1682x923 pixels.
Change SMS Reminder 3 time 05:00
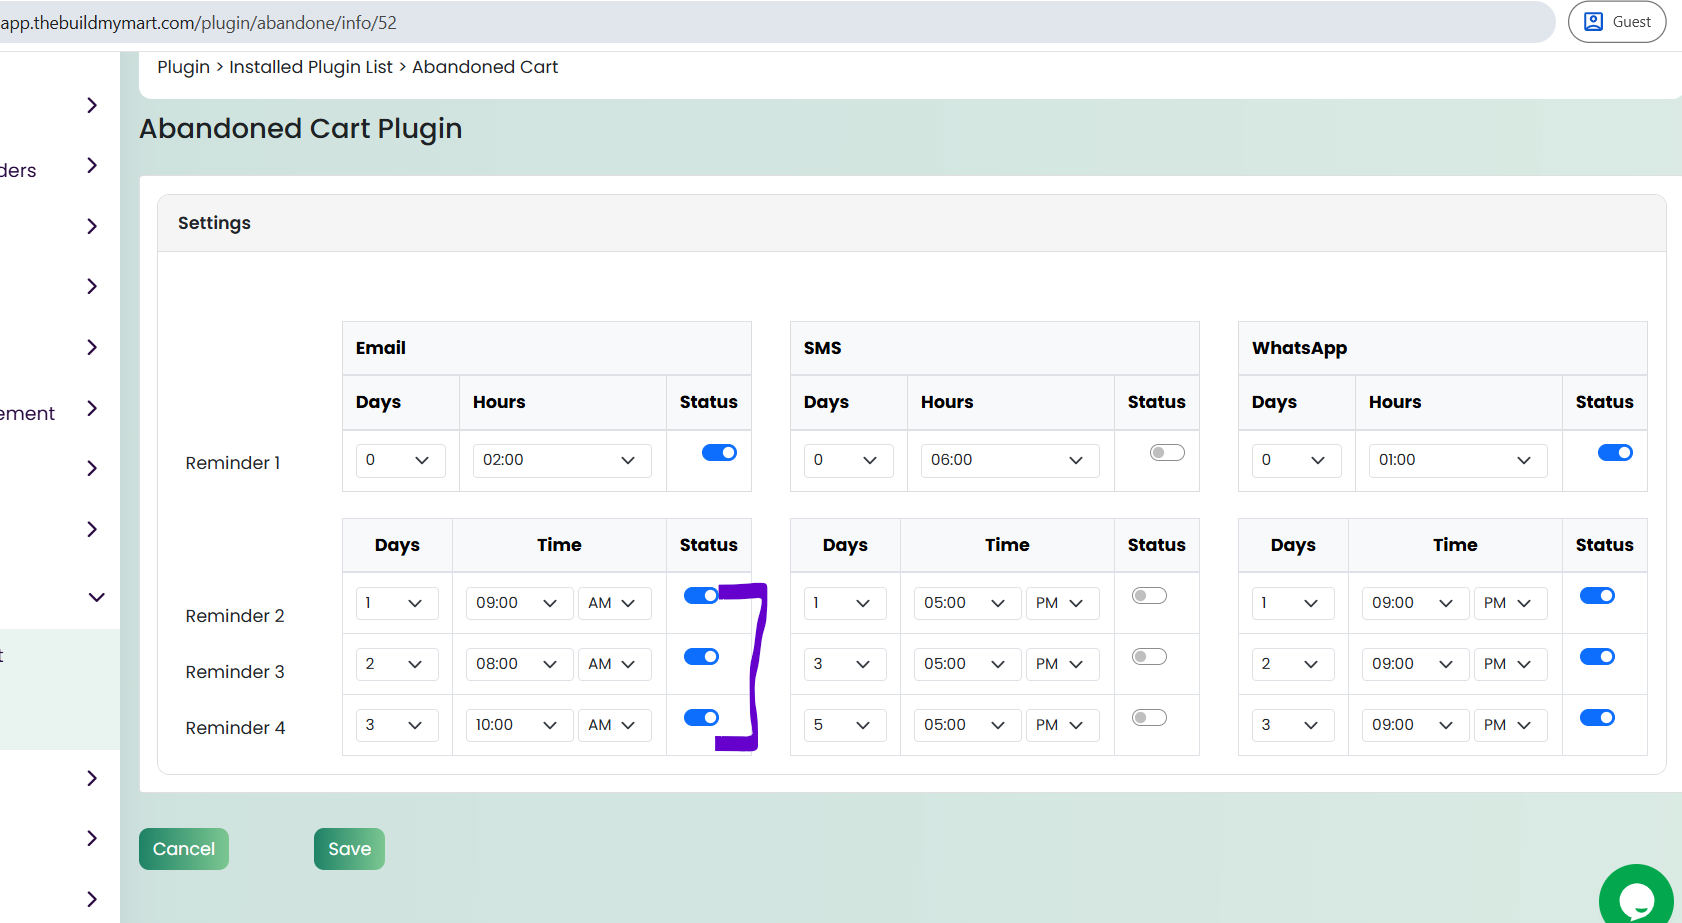tap(967, 664)
